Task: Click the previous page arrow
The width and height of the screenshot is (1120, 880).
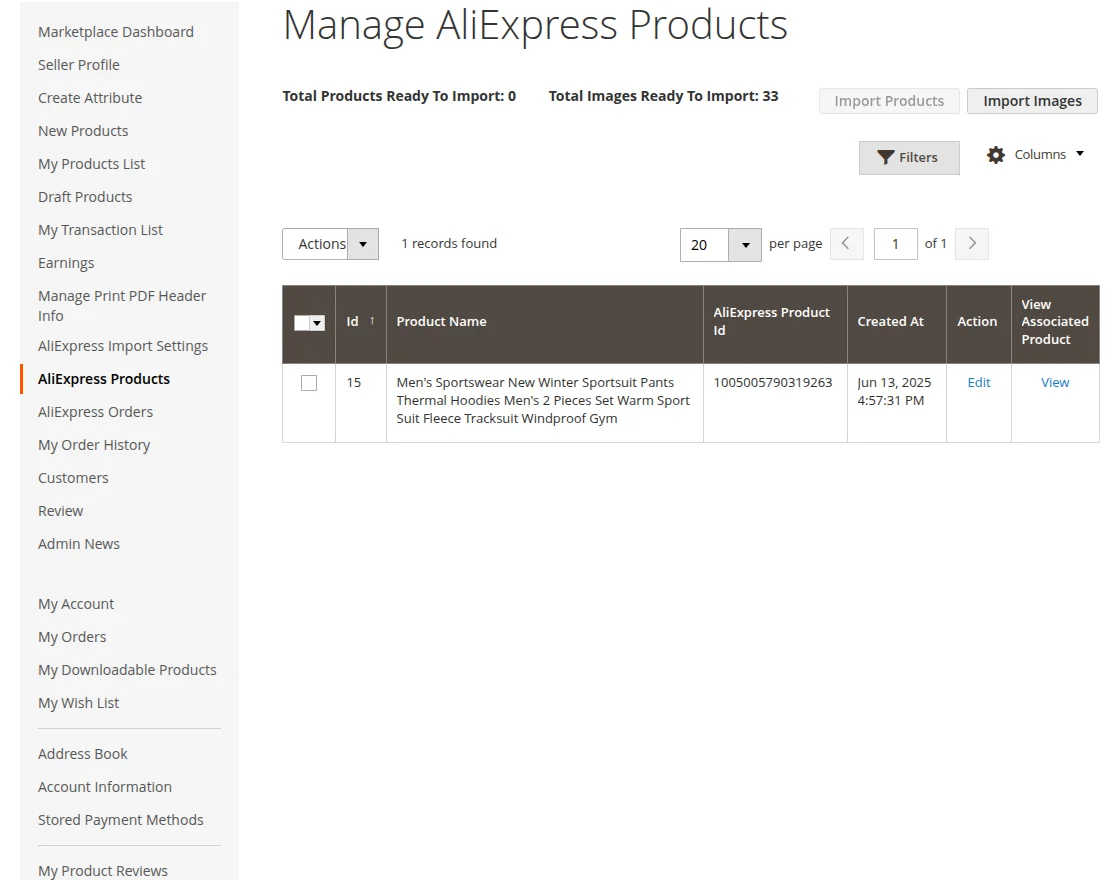Action: click(846, 243)
